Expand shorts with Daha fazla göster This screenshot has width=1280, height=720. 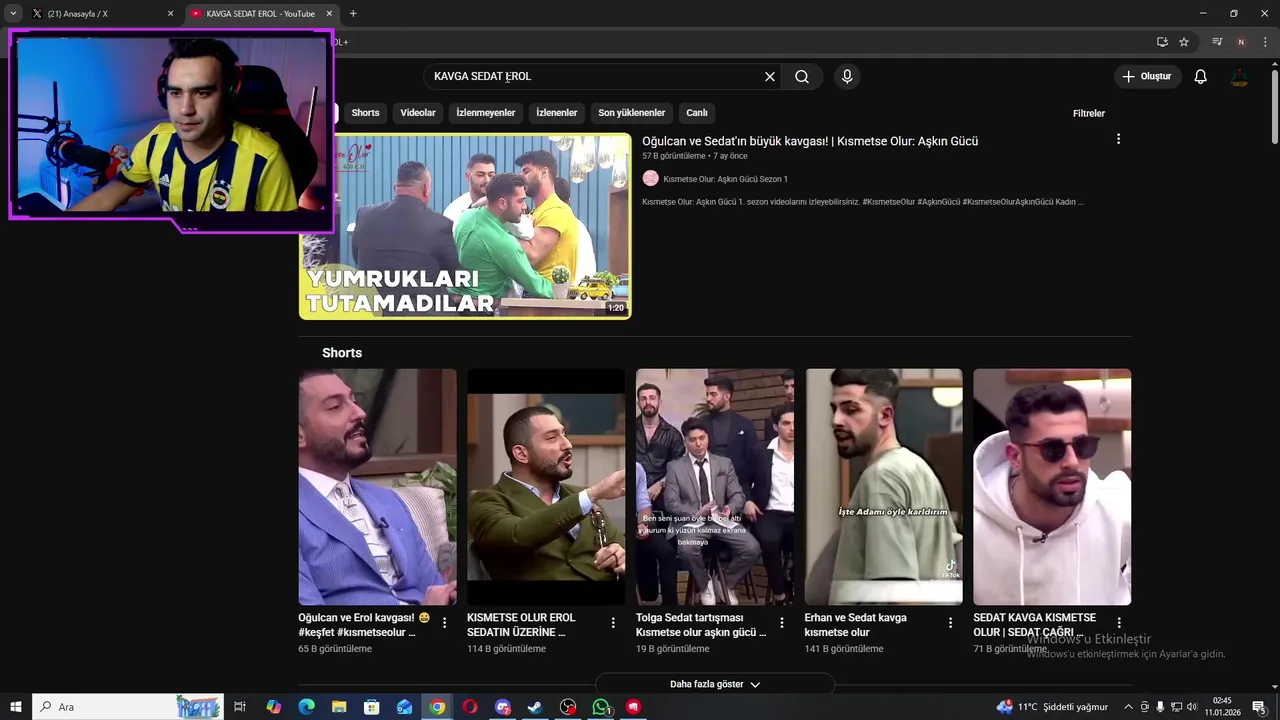pos(715,684)
